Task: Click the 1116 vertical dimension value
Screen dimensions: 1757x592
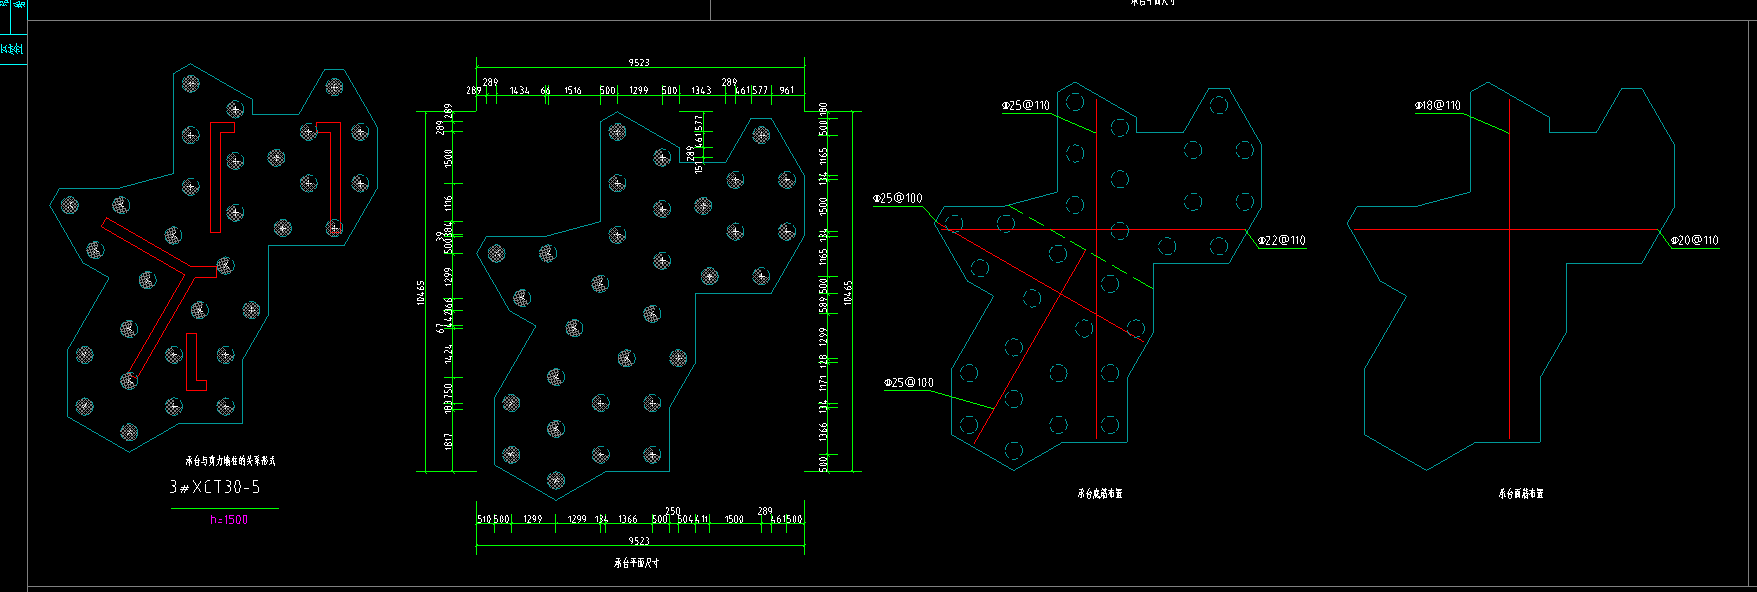Action: click(449, 203)
